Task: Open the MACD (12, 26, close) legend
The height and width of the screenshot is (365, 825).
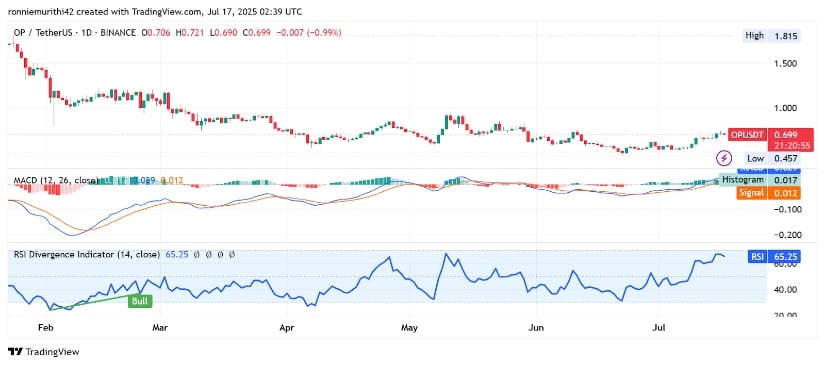Action: tap(56, 181)
